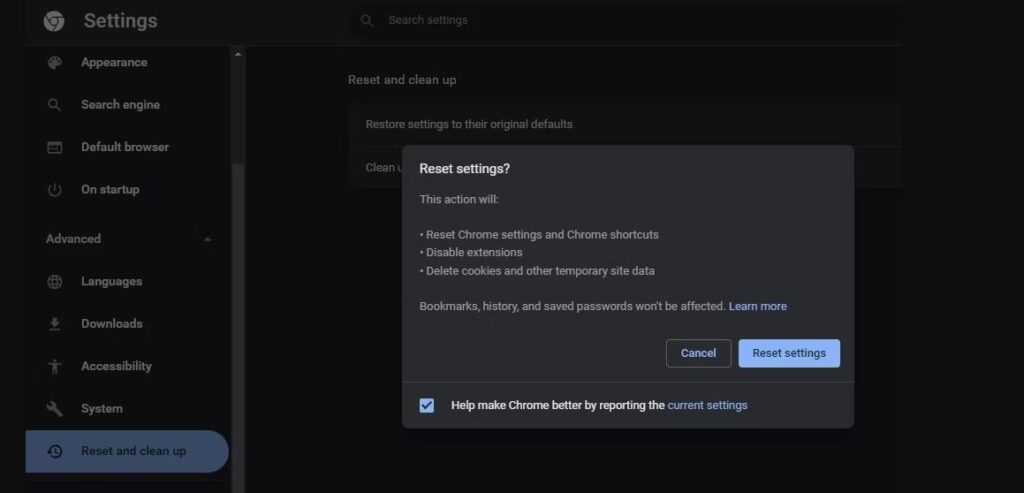Click the Reset and clean up page heading
The height and width of the screenshot is (493, 1024).
tap(402, 80)
